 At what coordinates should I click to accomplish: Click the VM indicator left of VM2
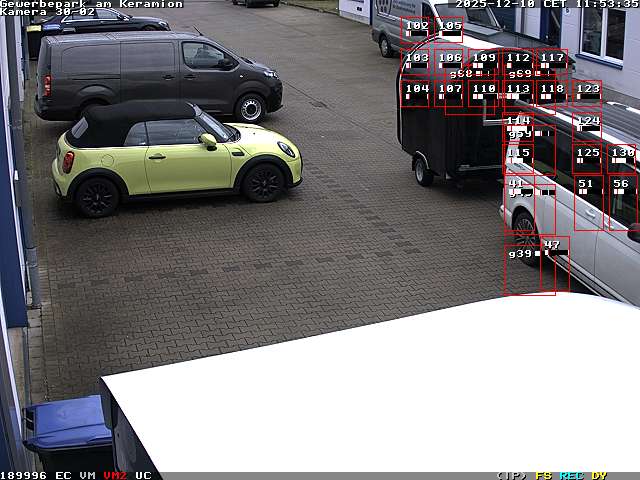88,475
